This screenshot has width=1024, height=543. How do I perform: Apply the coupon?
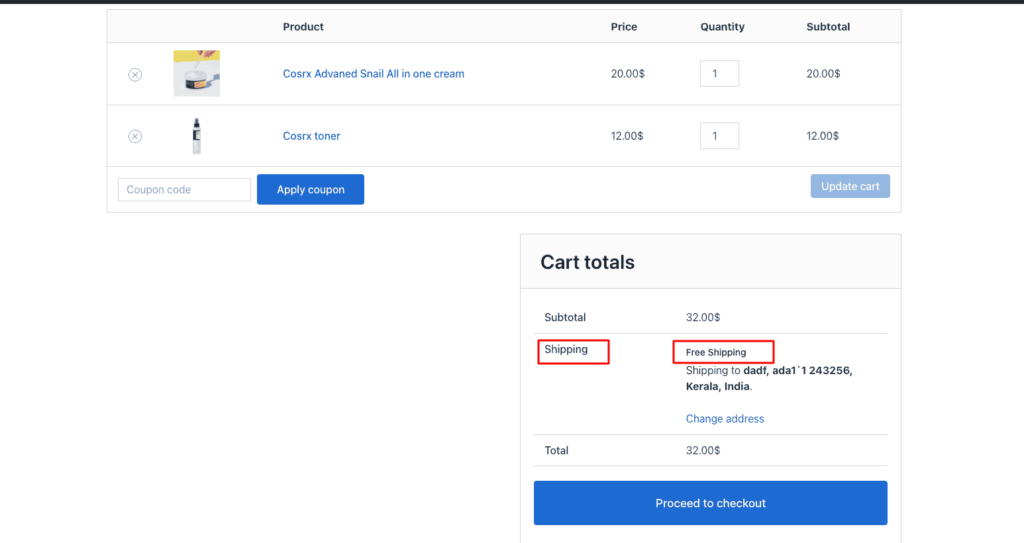pos(310,189)
